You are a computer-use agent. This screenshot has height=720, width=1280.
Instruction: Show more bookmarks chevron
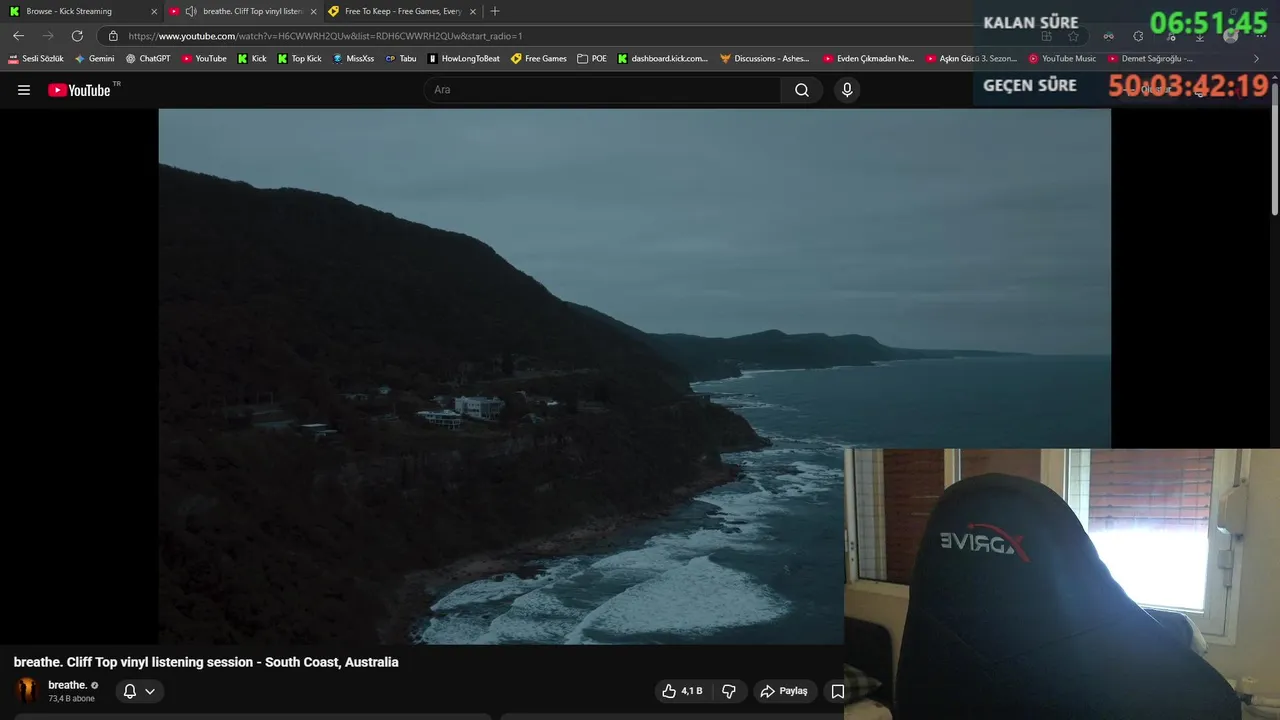point(1257,59)
